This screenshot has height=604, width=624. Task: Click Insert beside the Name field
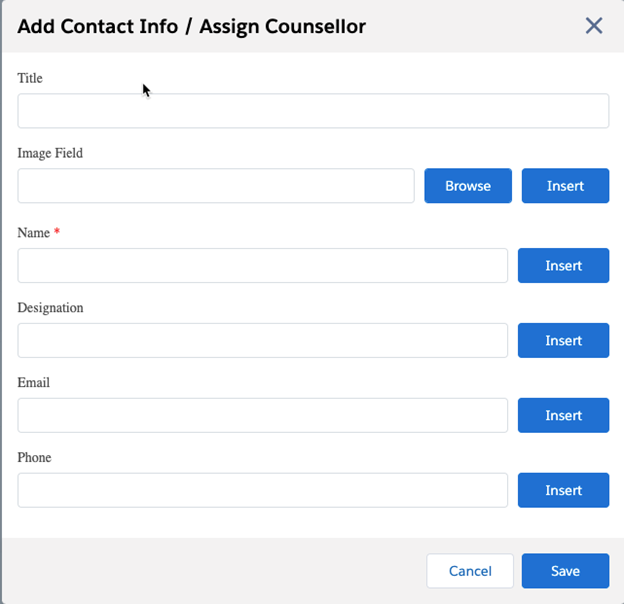pos(563,266)
